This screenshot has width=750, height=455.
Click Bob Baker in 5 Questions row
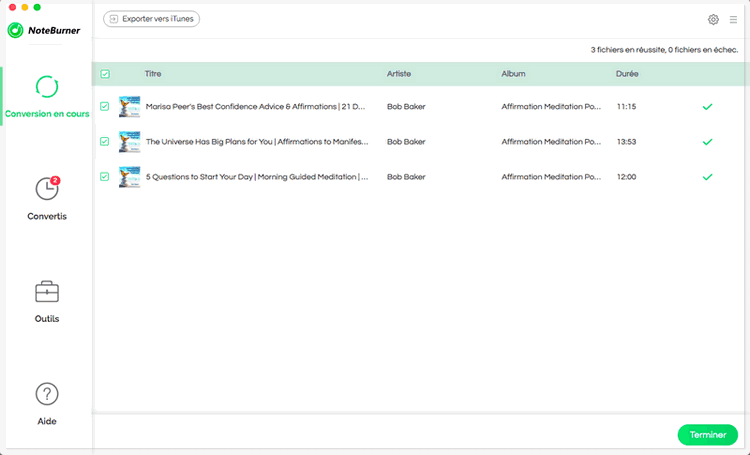pyautogui.click(x=406, y=177)
